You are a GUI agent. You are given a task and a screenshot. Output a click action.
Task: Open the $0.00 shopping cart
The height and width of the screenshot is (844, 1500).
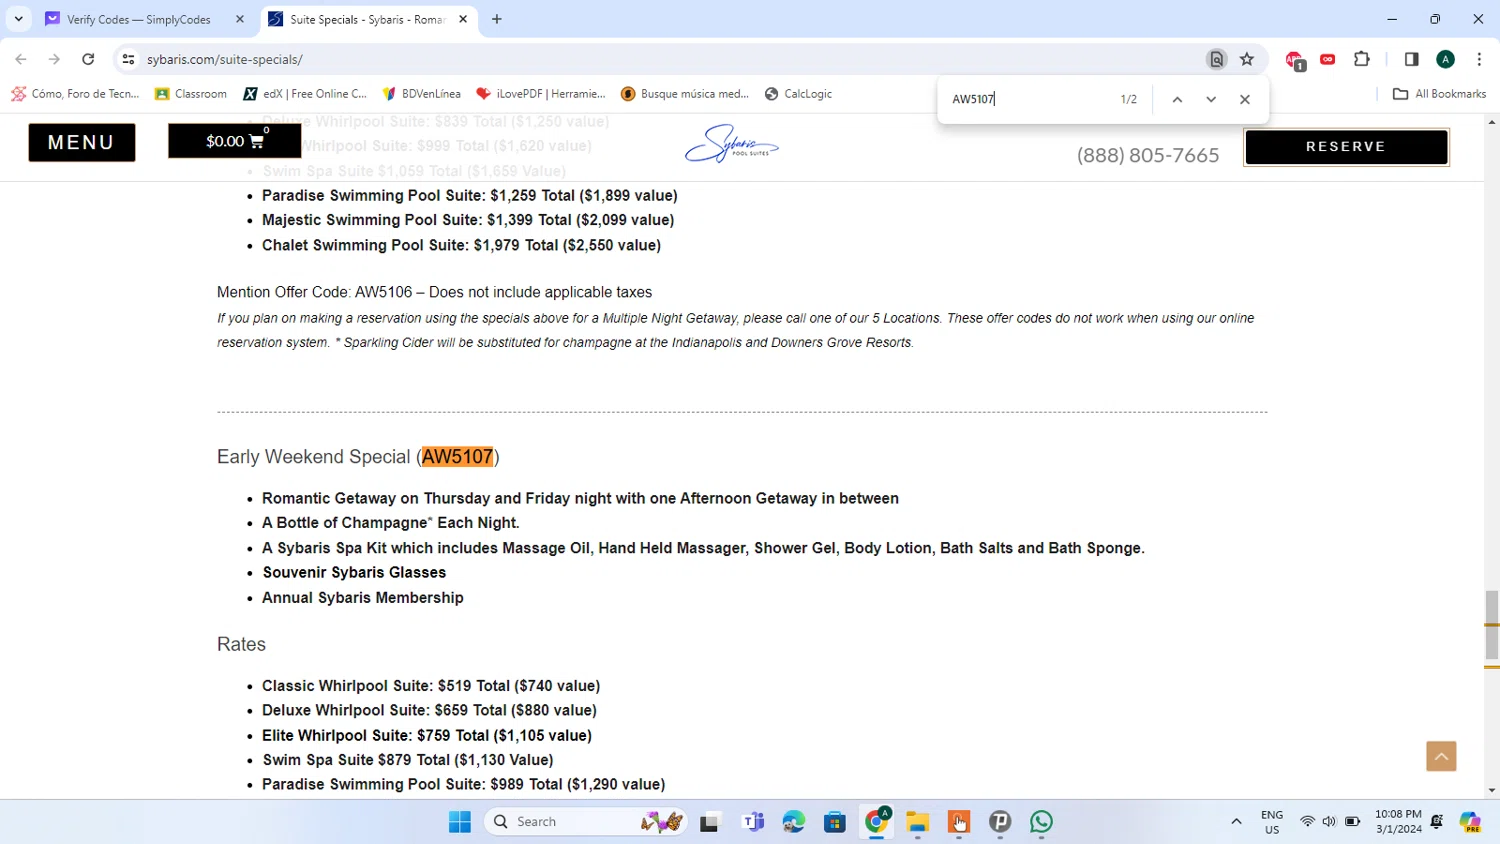tap(235, 141)
